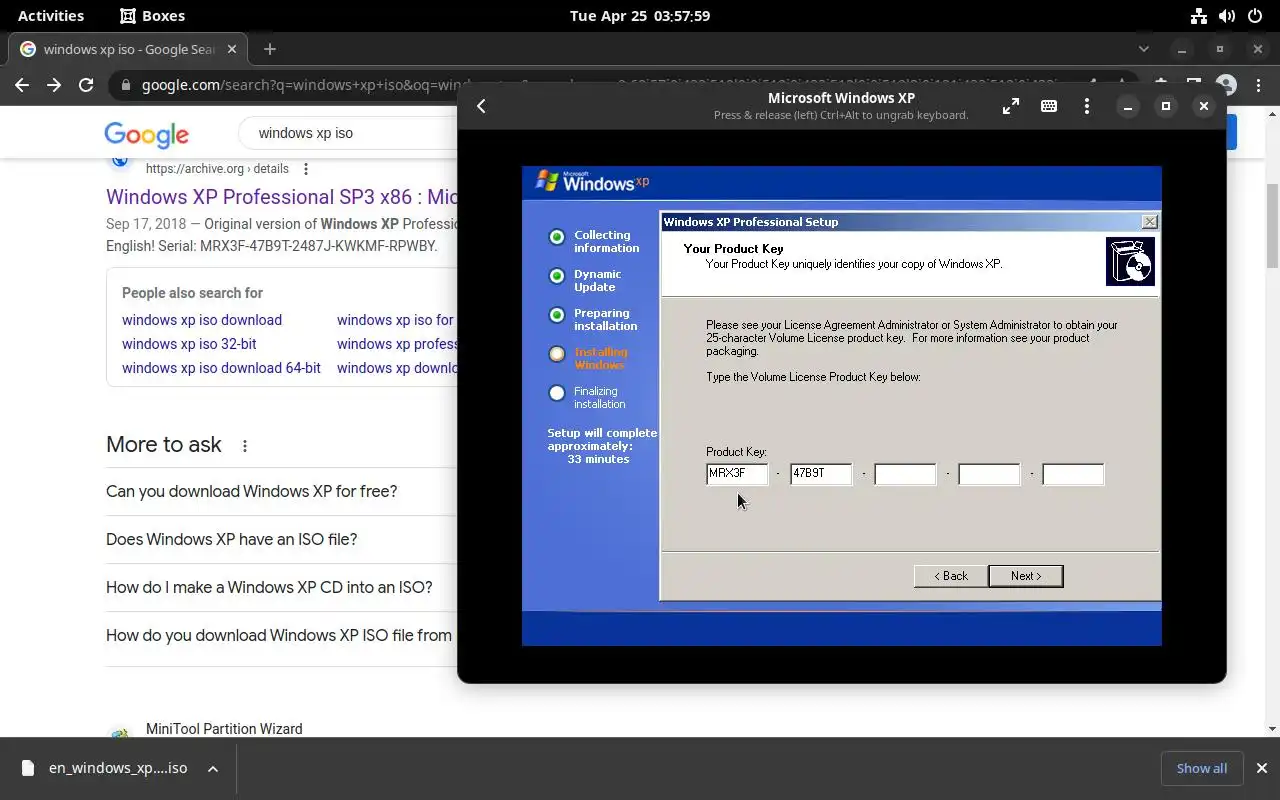Open the archive.org result options dots

point(306,169)
